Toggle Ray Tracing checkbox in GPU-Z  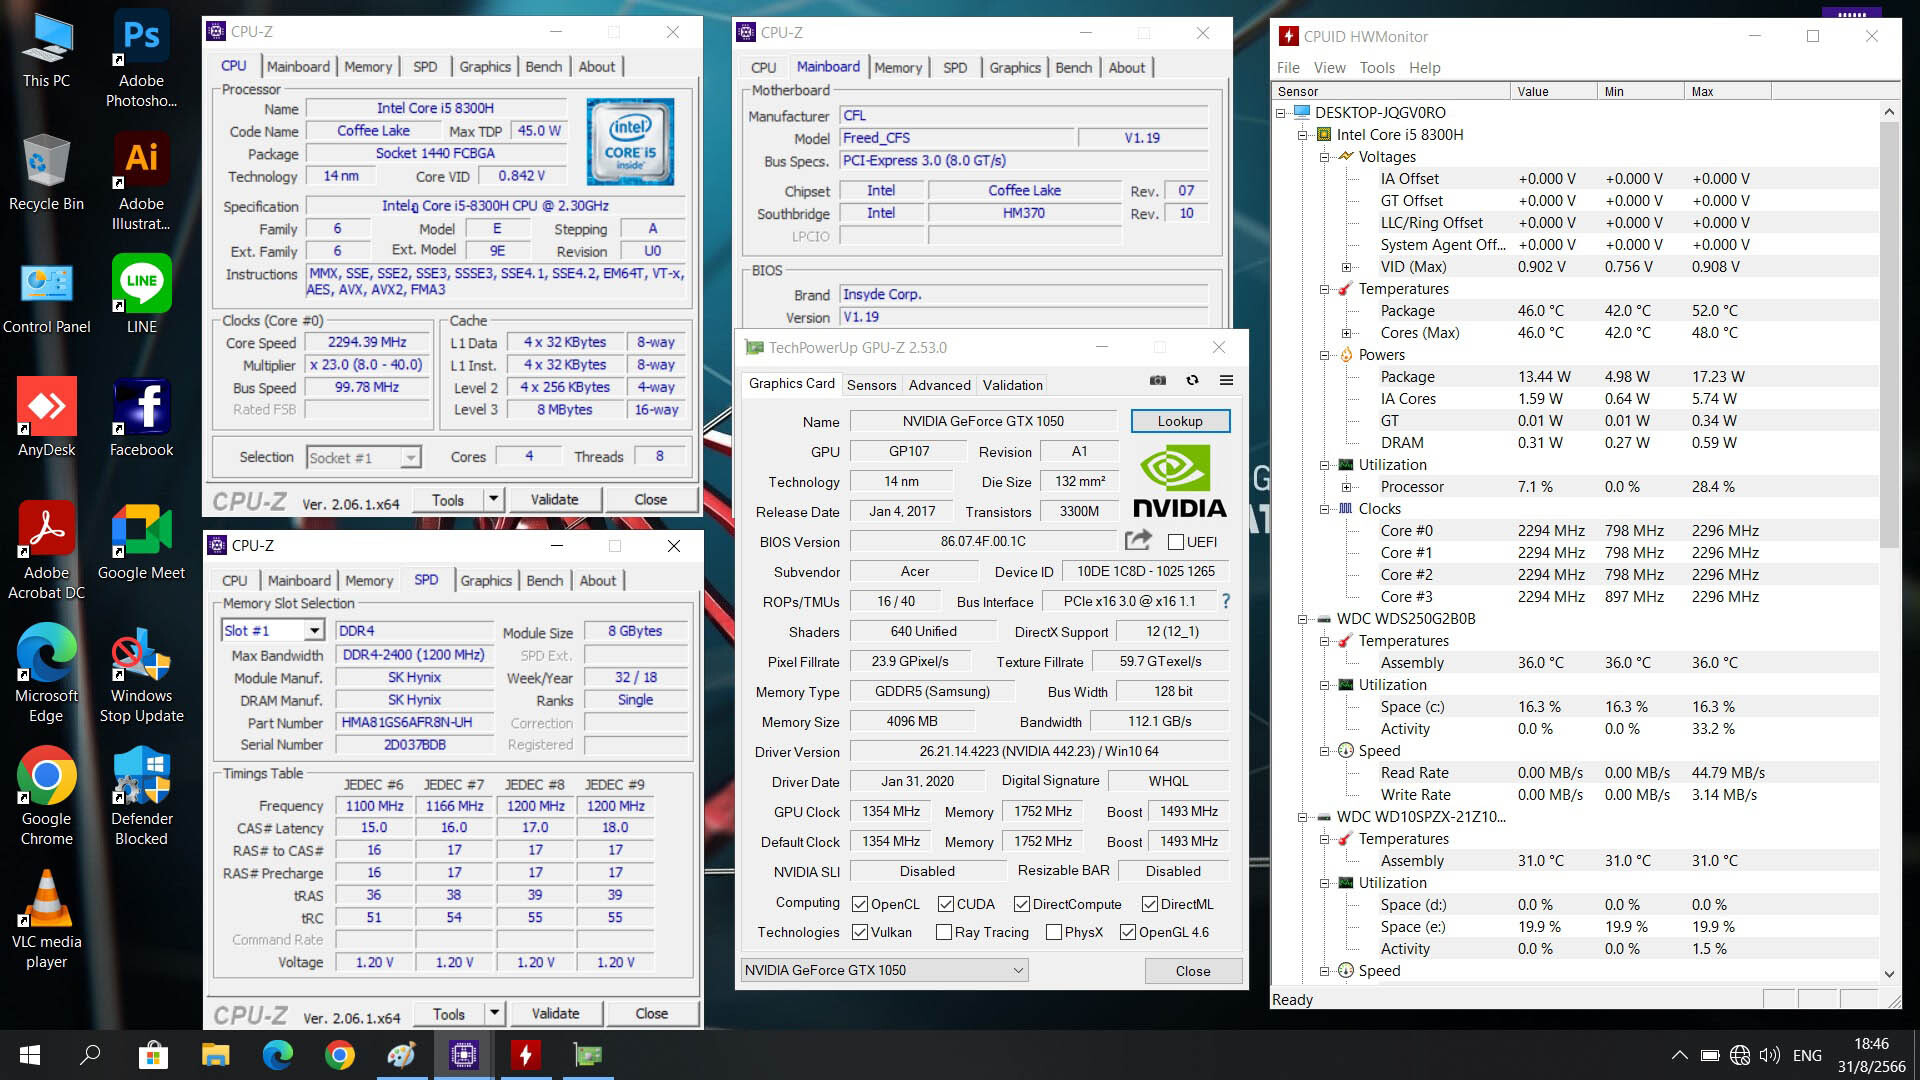[x=944, y=932]
